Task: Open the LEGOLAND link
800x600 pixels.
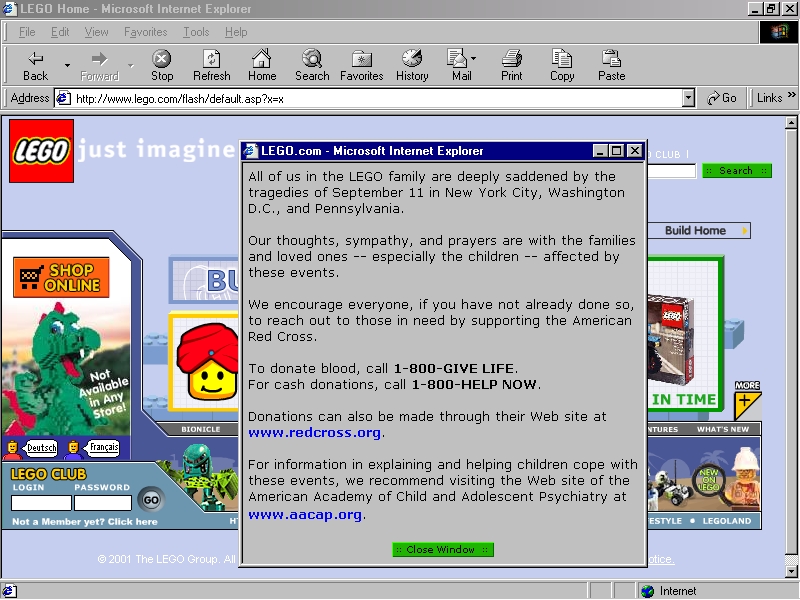Action: [x=727, y=521]
